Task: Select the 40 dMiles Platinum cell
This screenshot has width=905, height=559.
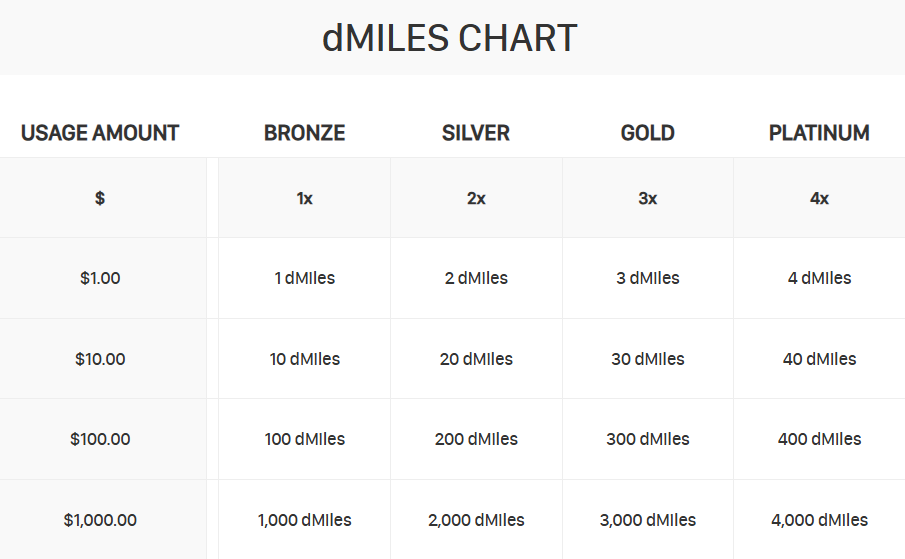Action: pos(819,359)
